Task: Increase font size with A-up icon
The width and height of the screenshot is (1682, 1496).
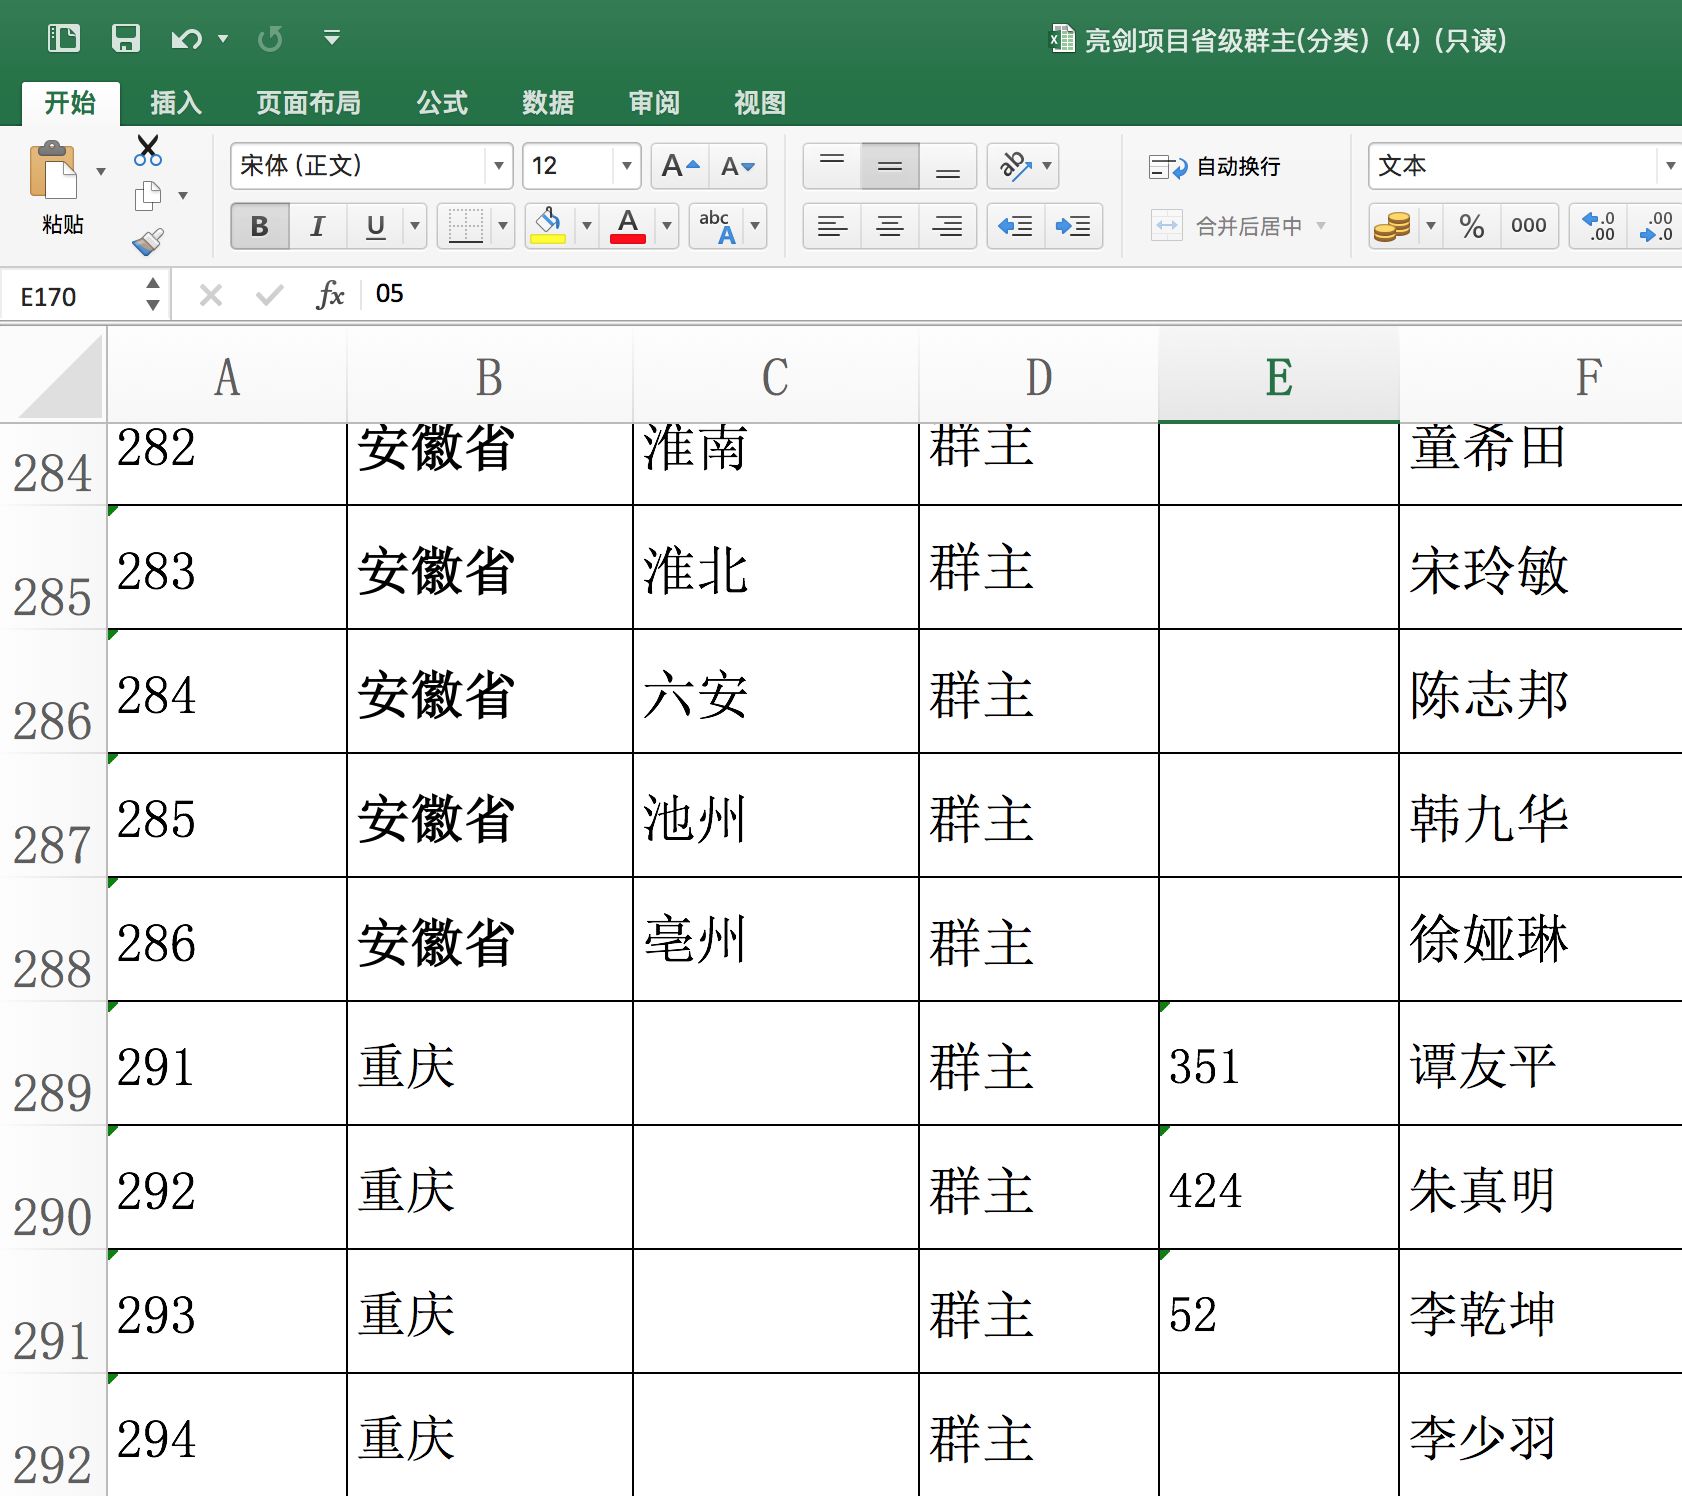Action: point(681,166)
